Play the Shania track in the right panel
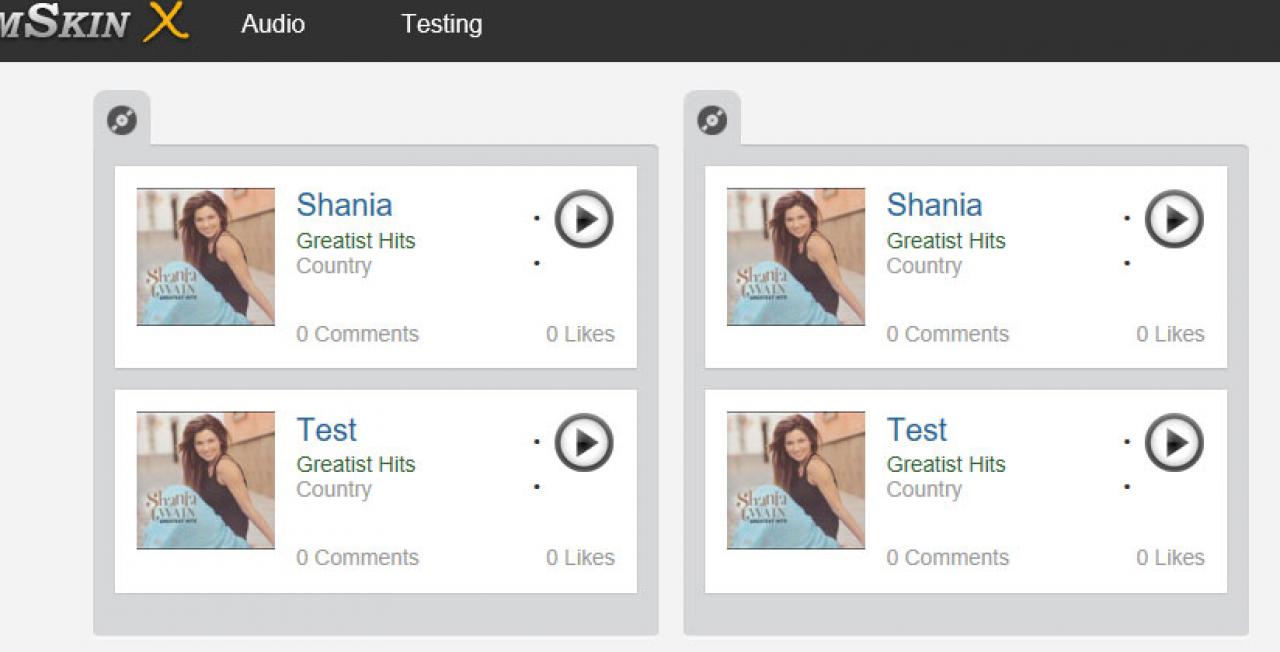Screen dimensions: 1280x652 1174,219
